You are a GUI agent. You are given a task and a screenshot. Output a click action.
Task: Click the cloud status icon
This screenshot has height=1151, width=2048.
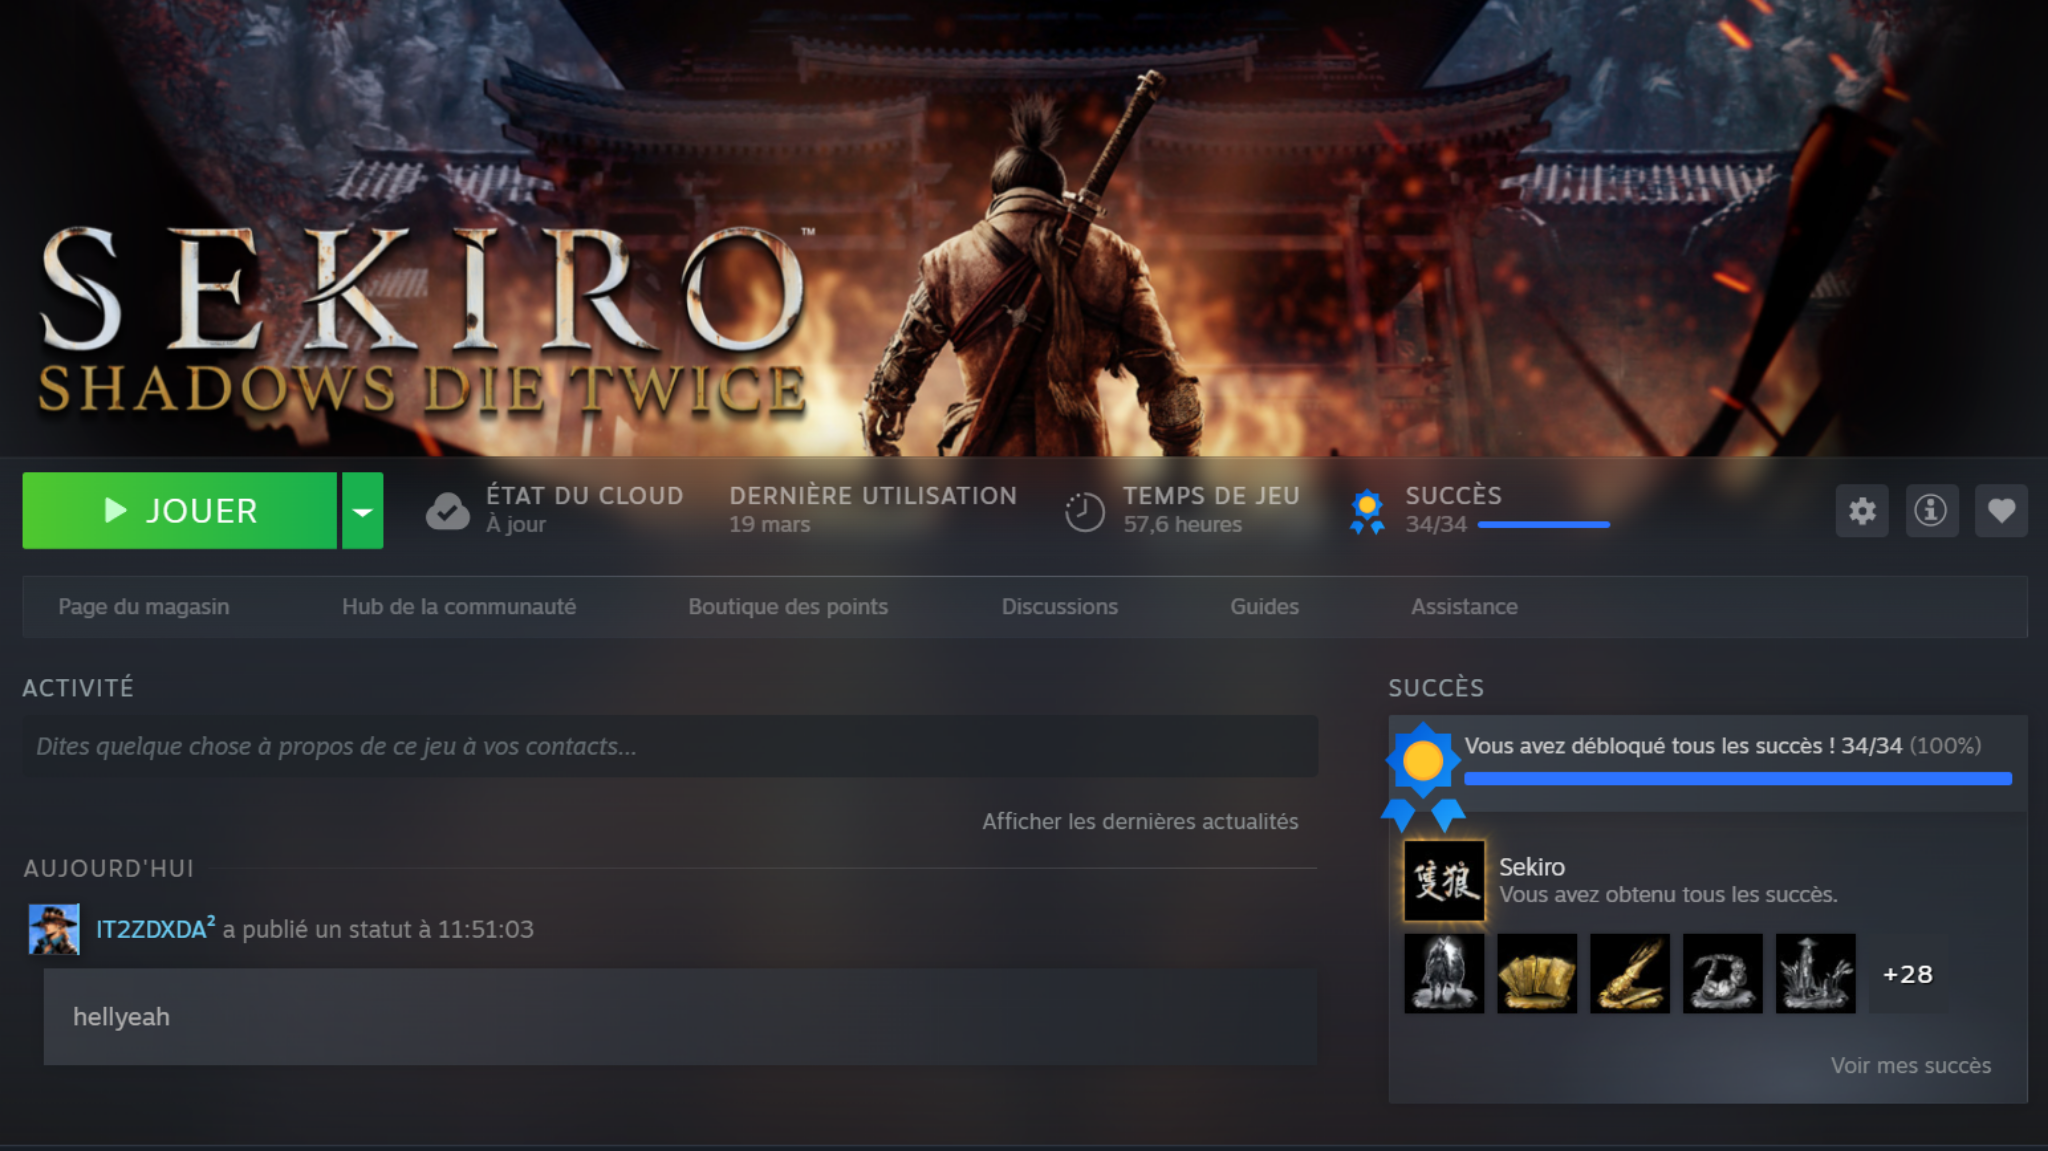pos(447,511)
